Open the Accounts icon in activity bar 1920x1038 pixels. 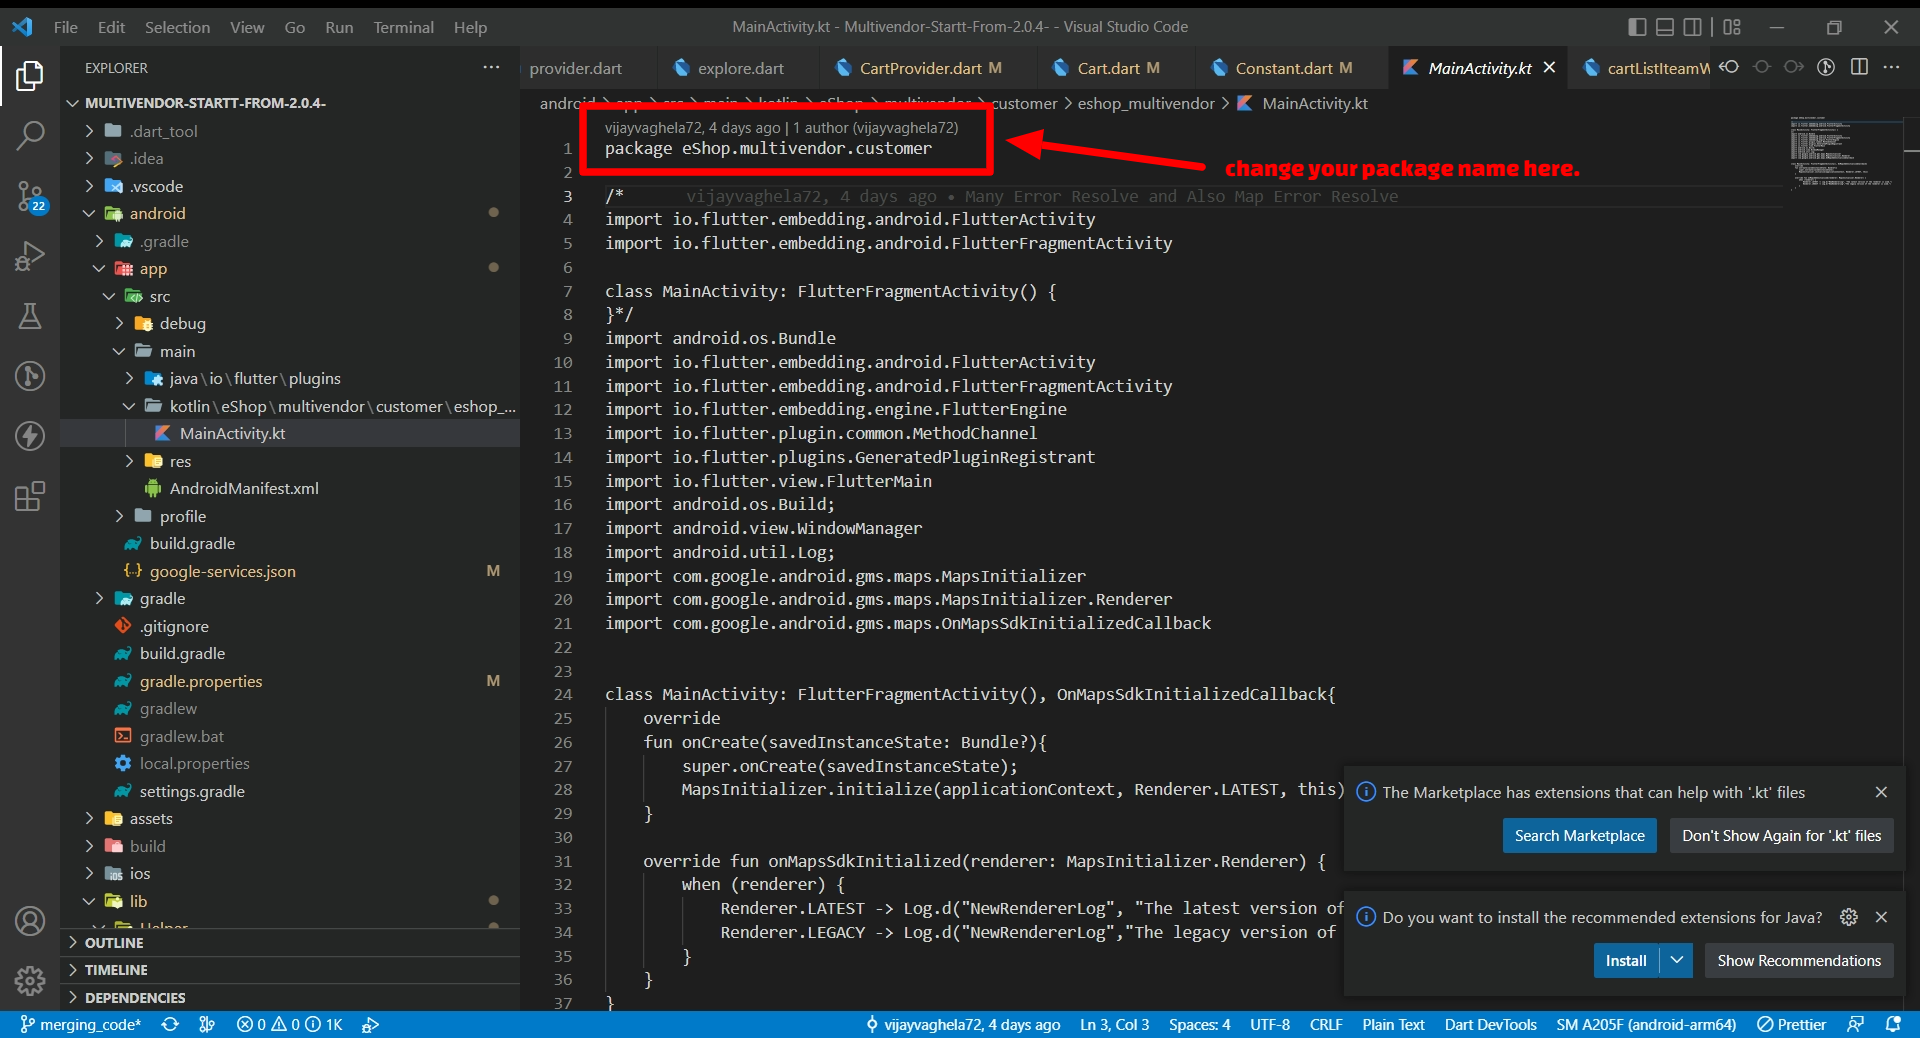click(30, 921)
